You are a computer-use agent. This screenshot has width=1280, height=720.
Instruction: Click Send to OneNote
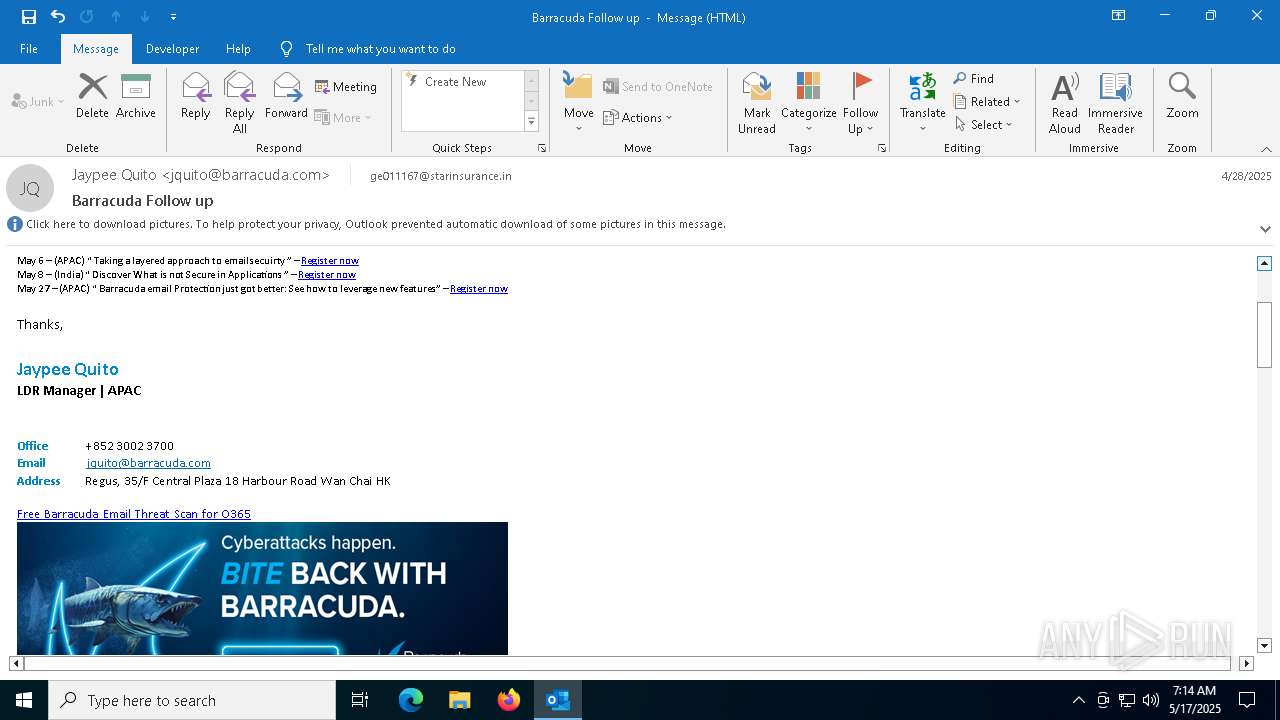pyautogui.click(x=658, y=87)
